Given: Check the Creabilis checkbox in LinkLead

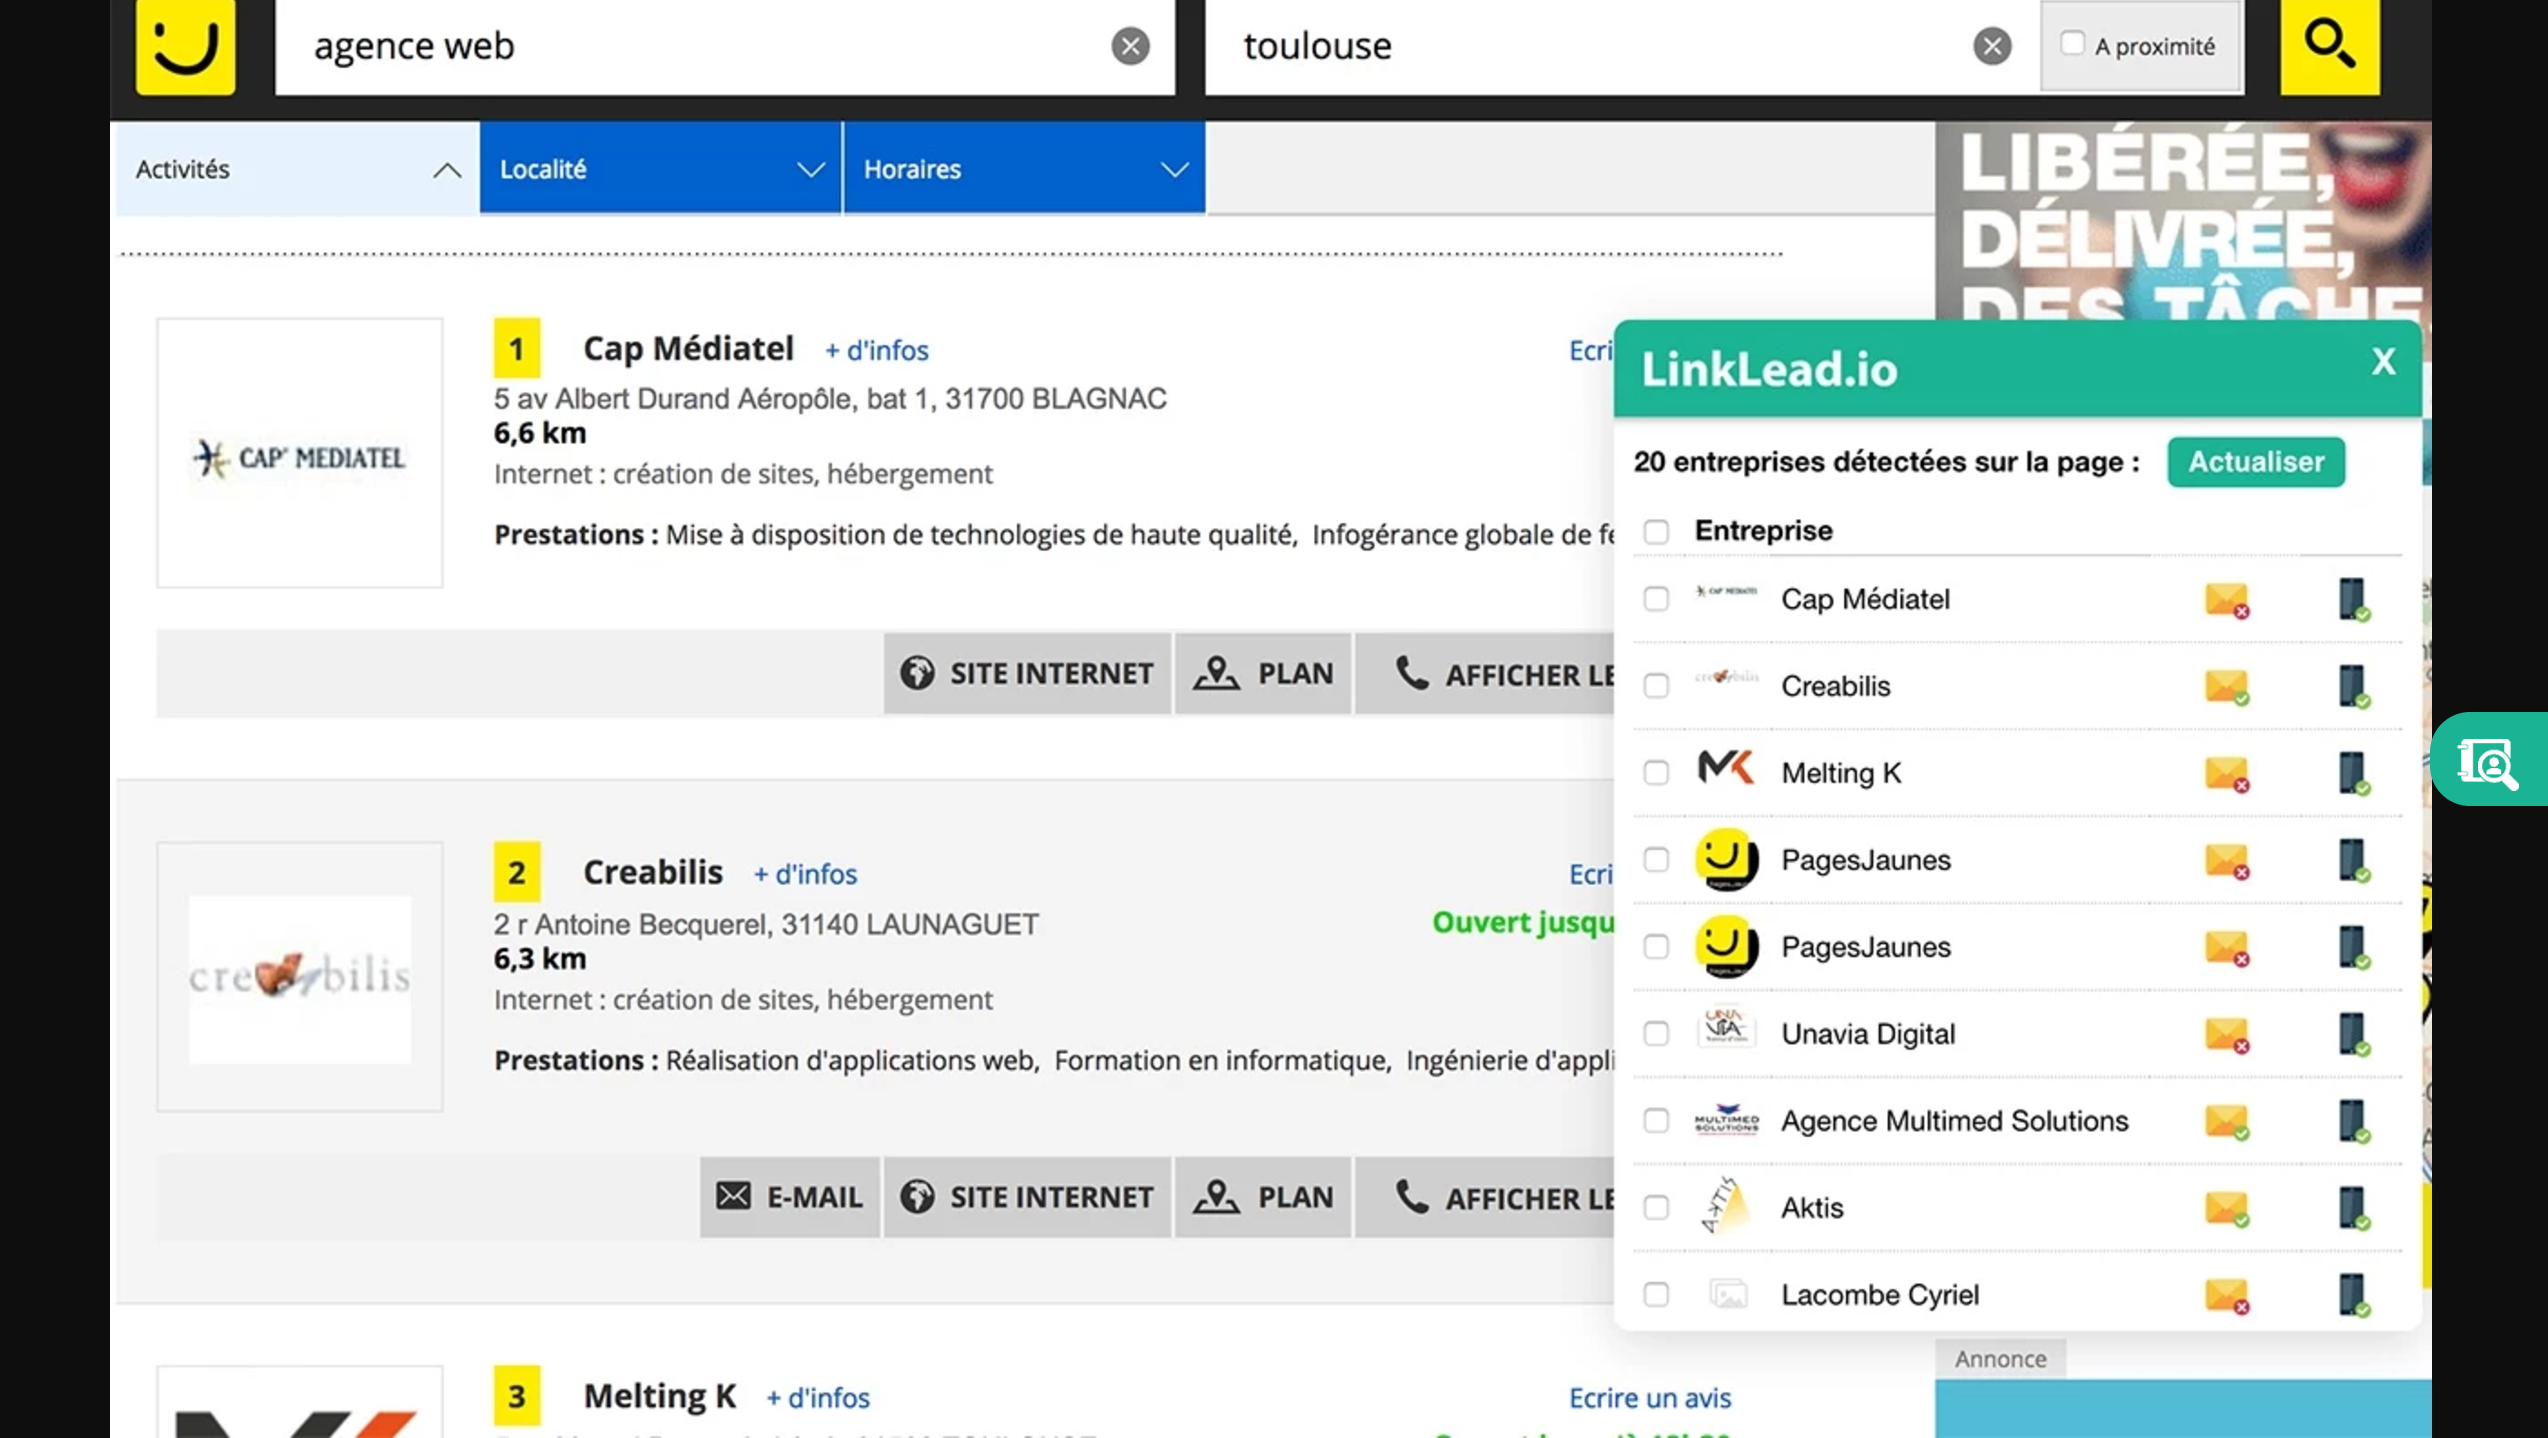Looking at the screenshot, I should (1656, 686).
